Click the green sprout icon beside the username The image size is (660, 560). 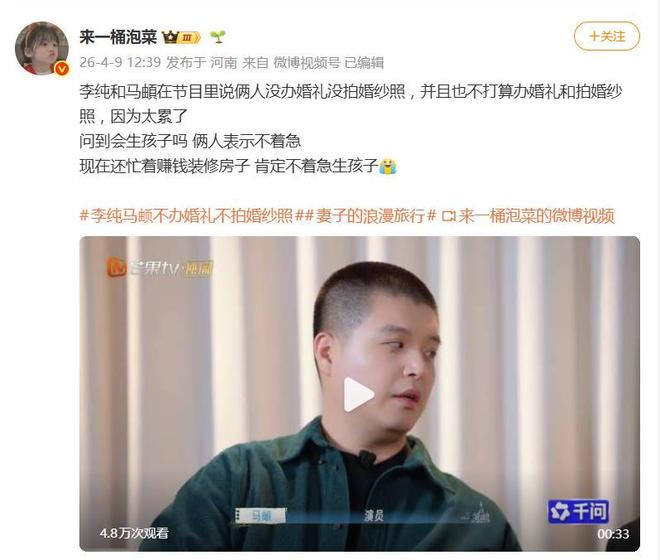coord(218,37)
